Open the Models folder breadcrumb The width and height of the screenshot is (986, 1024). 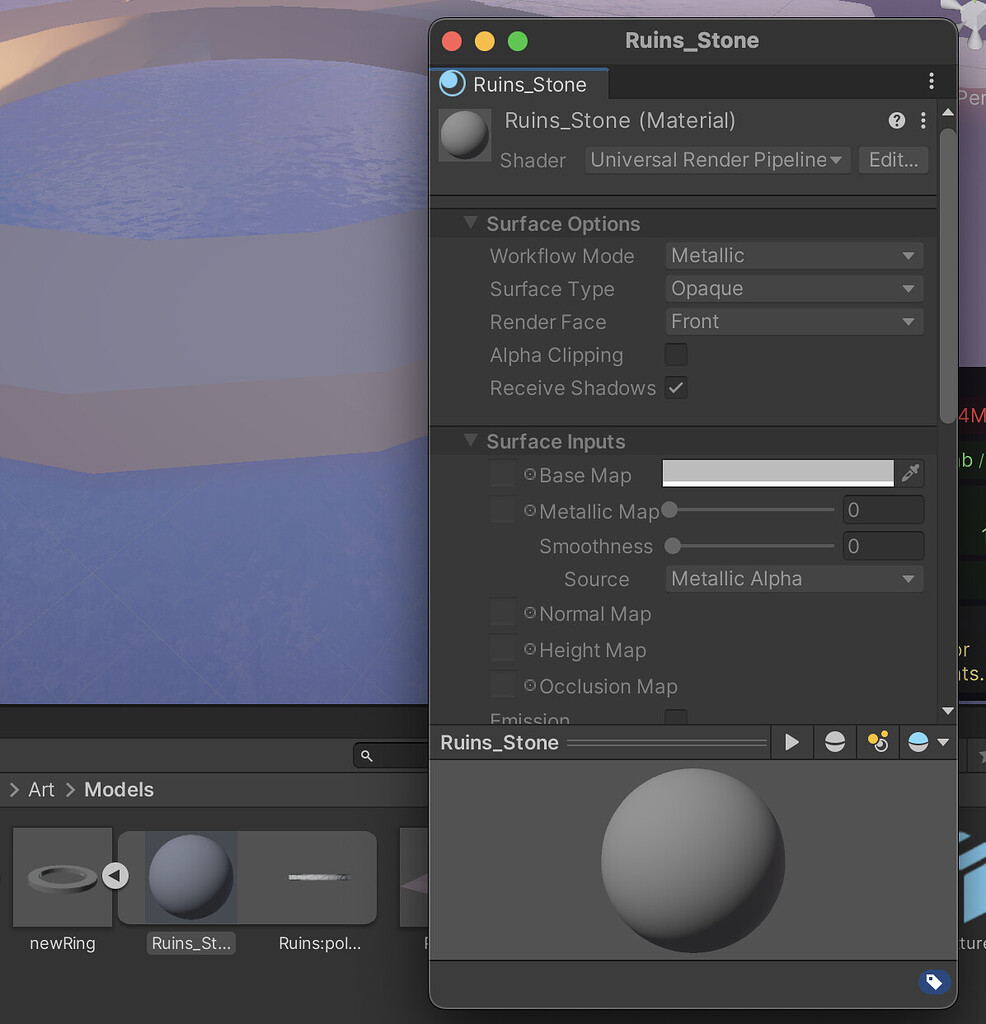pyautogui.click(x=118, y=789)
